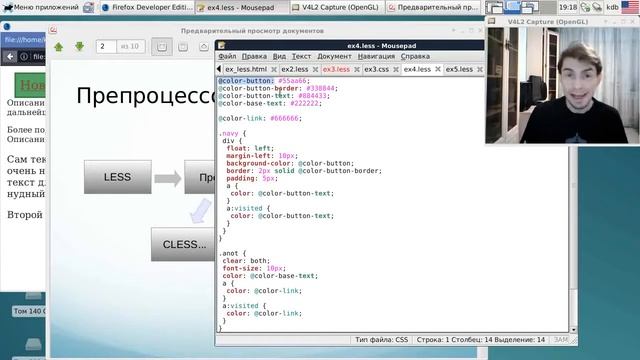Screen dimensions: 640x360
Task: Click the float: left; code line
Action: (250, 149)
